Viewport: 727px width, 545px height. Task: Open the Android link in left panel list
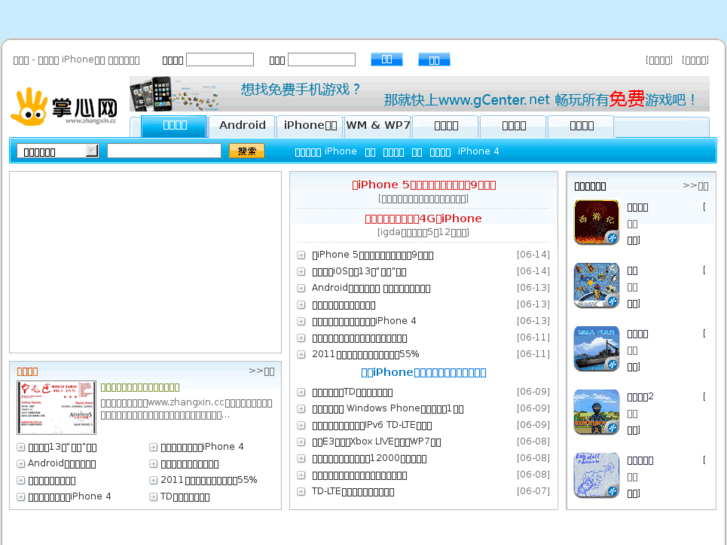click(62, 463)
